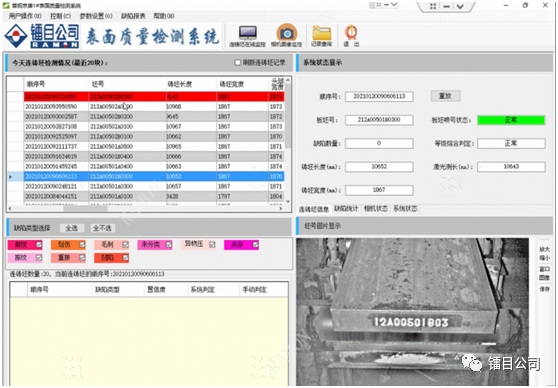
Task: Open the 参数设置 menu
Action: pos(96,16)
